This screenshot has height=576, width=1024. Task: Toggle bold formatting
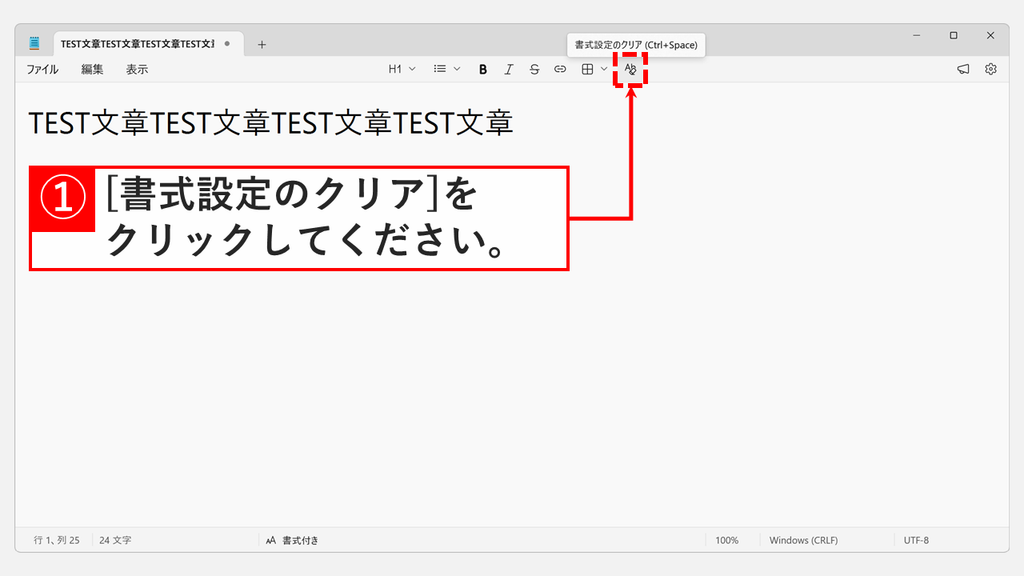(x=483, y=69)
